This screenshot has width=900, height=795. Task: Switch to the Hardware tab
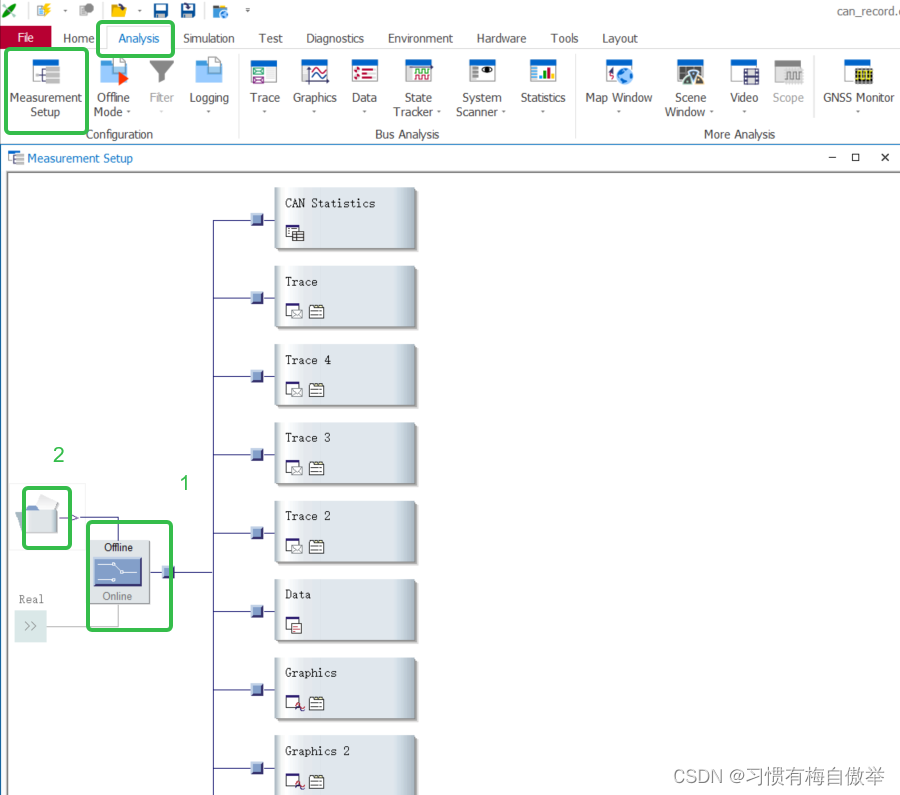(x=502, y=38)
